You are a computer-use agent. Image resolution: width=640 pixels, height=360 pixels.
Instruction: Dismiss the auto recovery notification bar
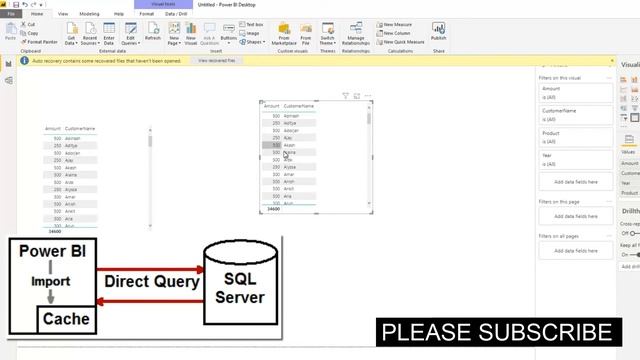(612, 61)
